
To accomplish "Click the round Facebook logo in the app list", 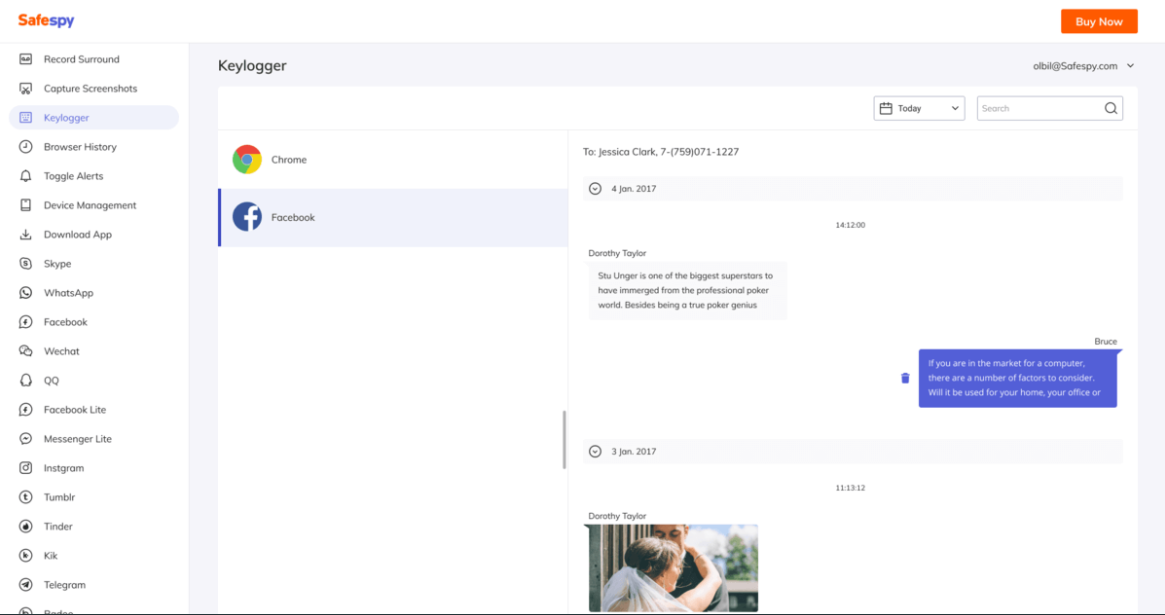I will 247,217.
